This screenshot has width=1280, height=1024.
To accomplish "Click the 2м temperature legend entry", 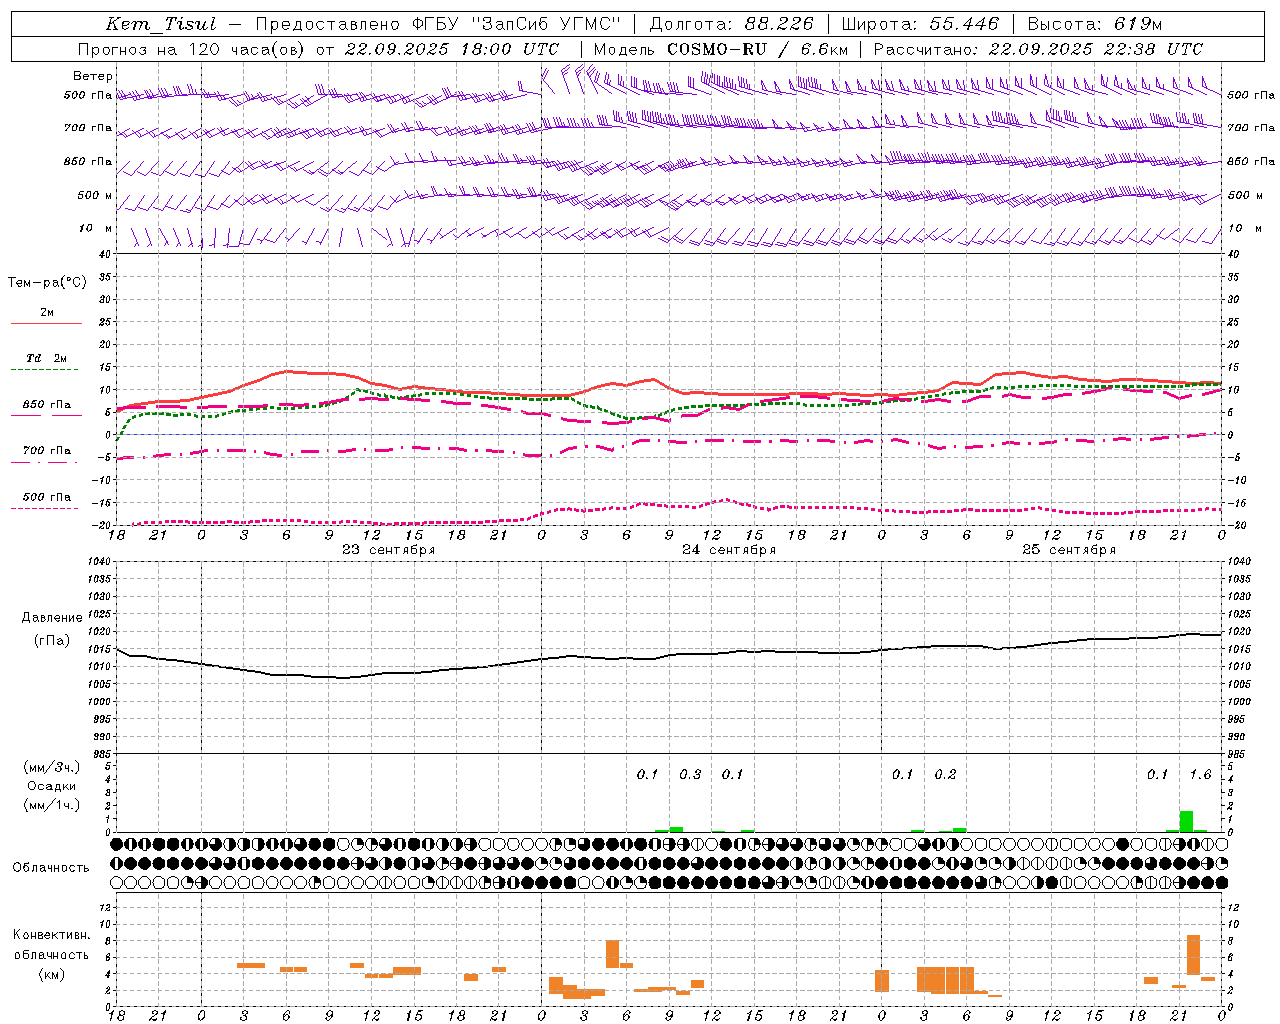I will [47, 312].
